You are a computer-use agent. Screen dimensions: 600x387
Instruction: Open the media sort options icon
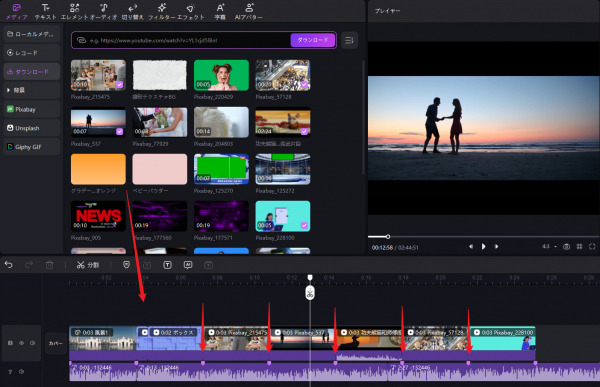coord(349,40)
